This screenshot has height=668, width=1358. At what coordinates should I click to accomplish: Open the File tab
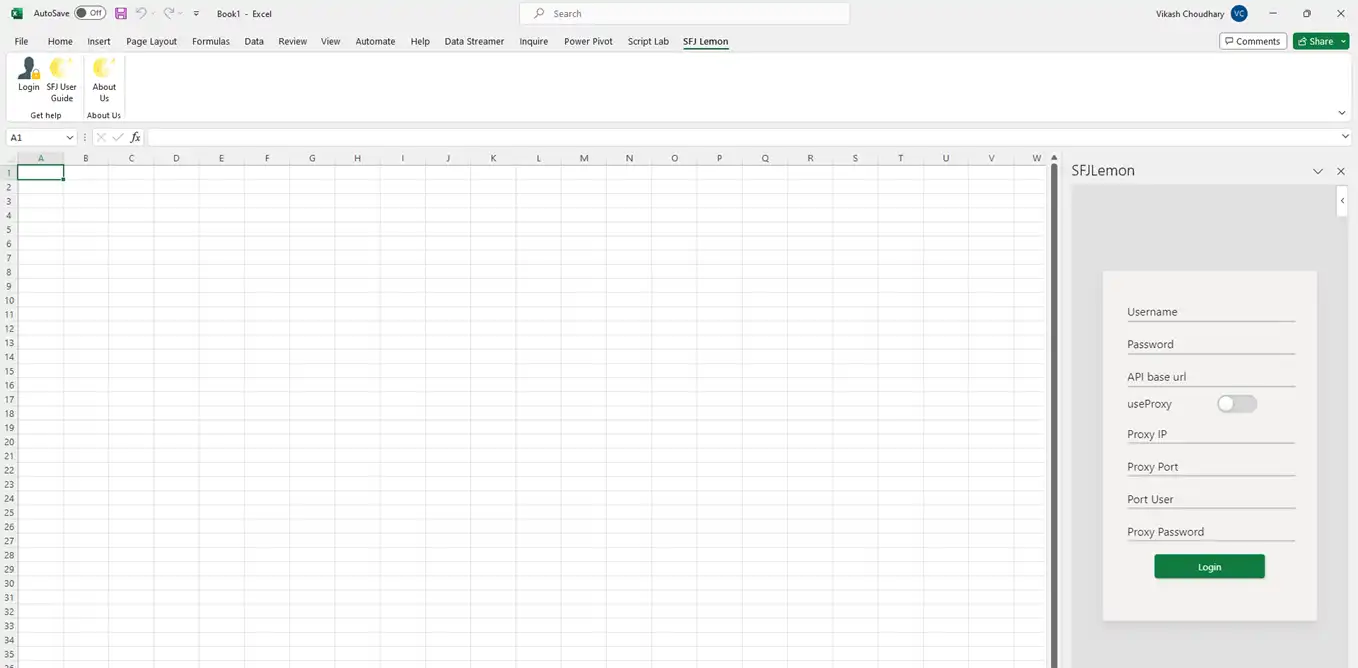point(21,41)
